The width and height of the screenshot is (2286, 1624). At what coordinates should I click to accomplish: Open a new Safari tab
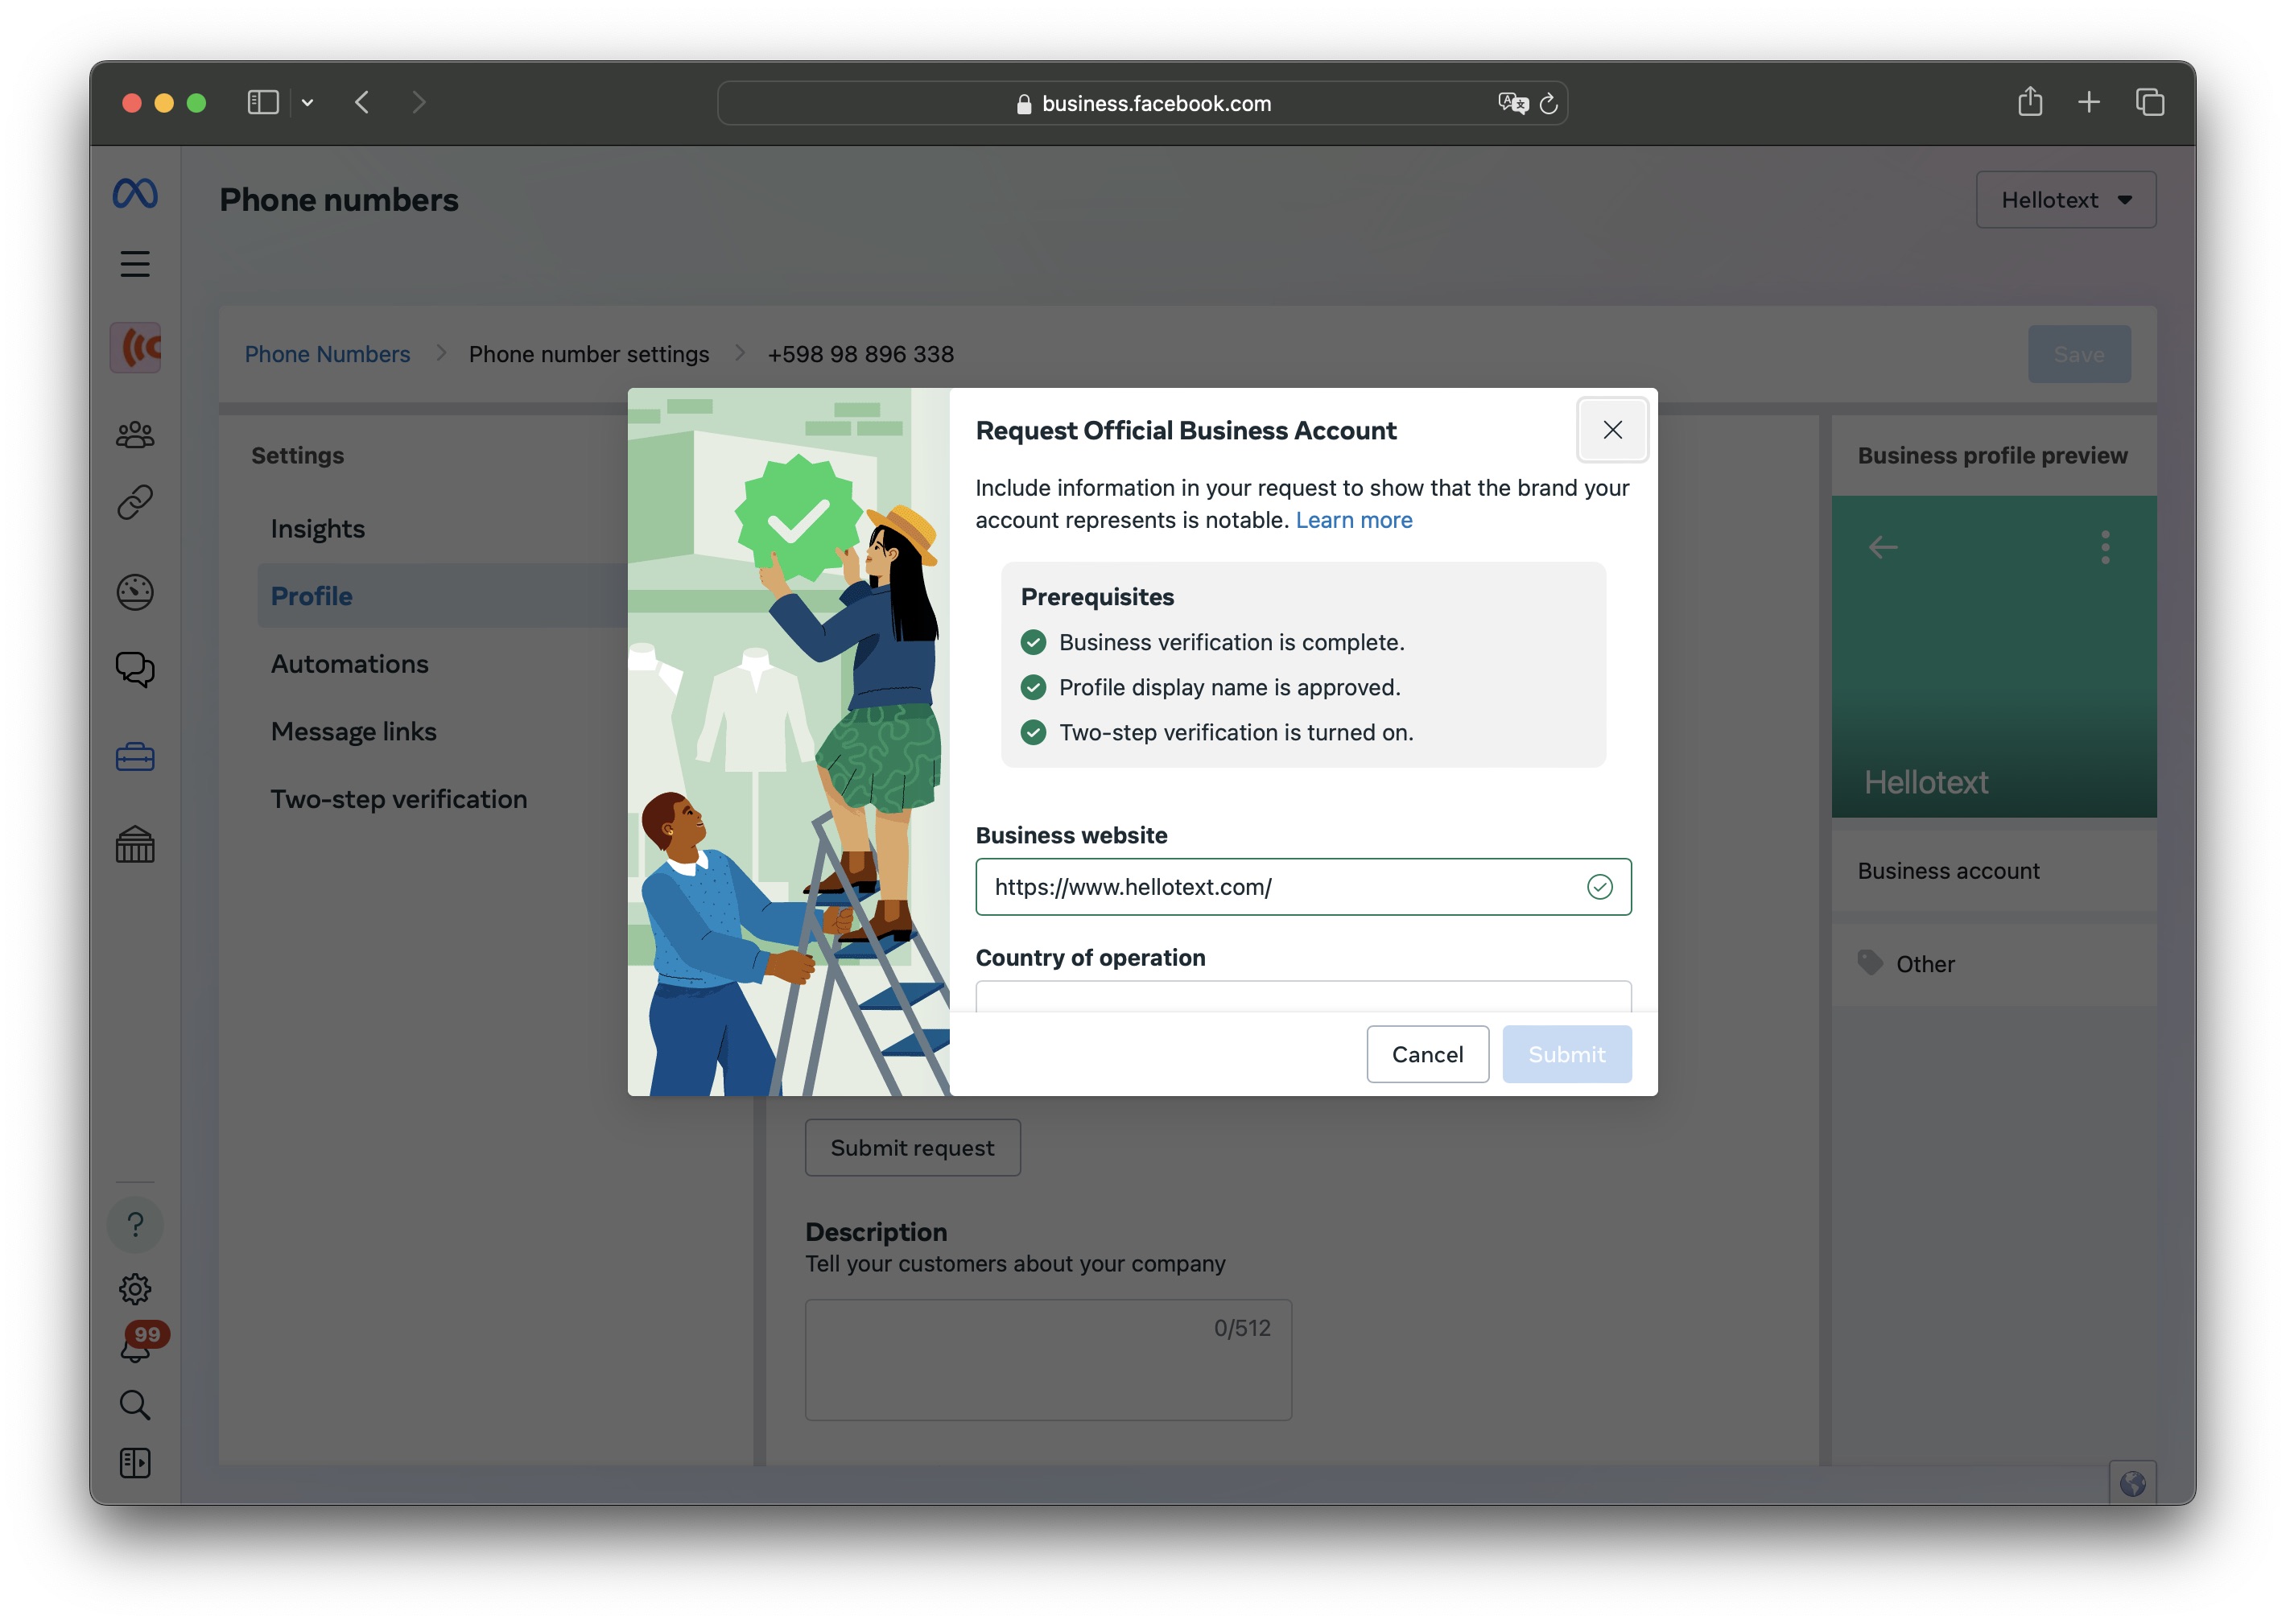click(2089, 102)
